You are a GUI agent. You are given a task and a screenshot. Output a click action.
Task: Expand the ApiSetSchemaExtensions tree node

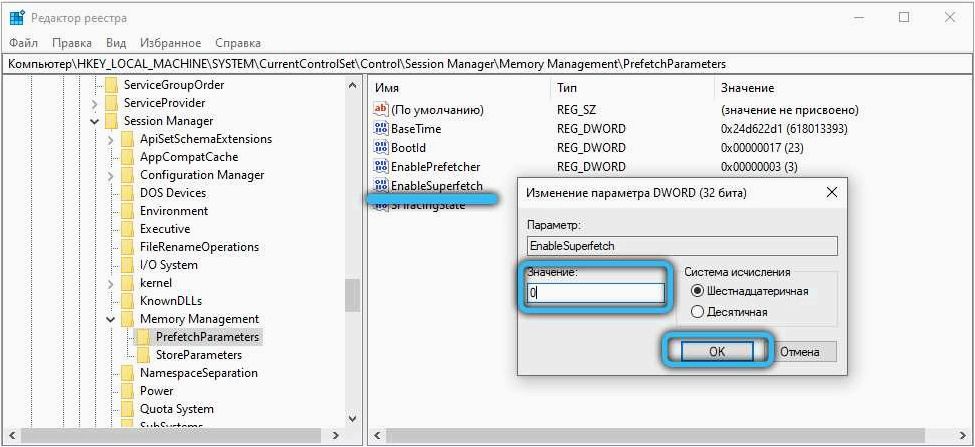[111, 139]
